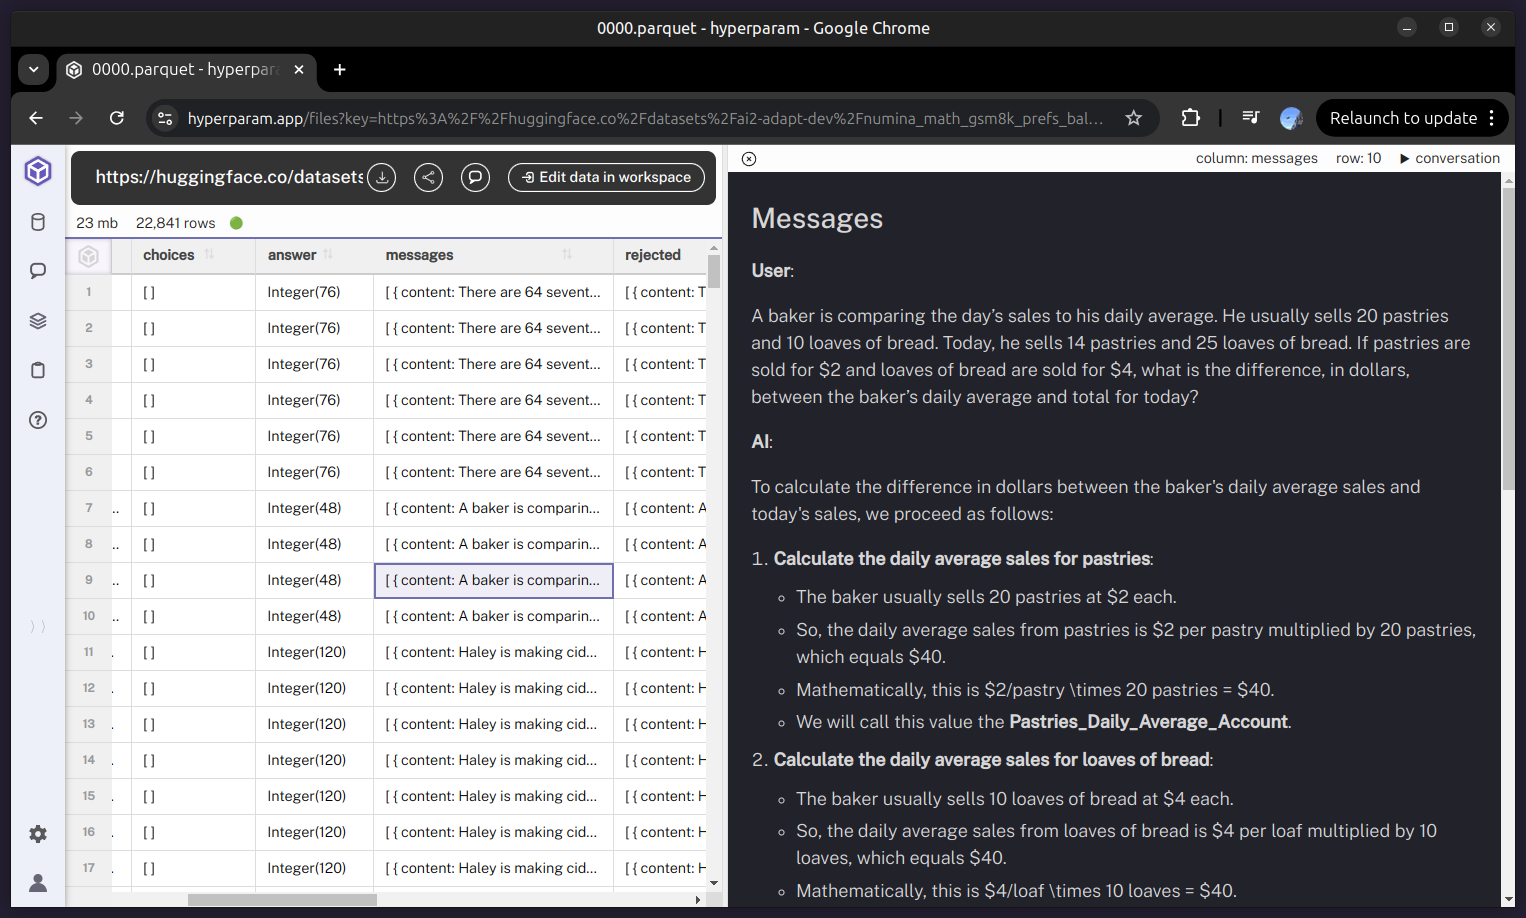Click the download dataset icon
Image resolution: width=1526 pixels, height=918 pixels.
(x=381, y=178)
